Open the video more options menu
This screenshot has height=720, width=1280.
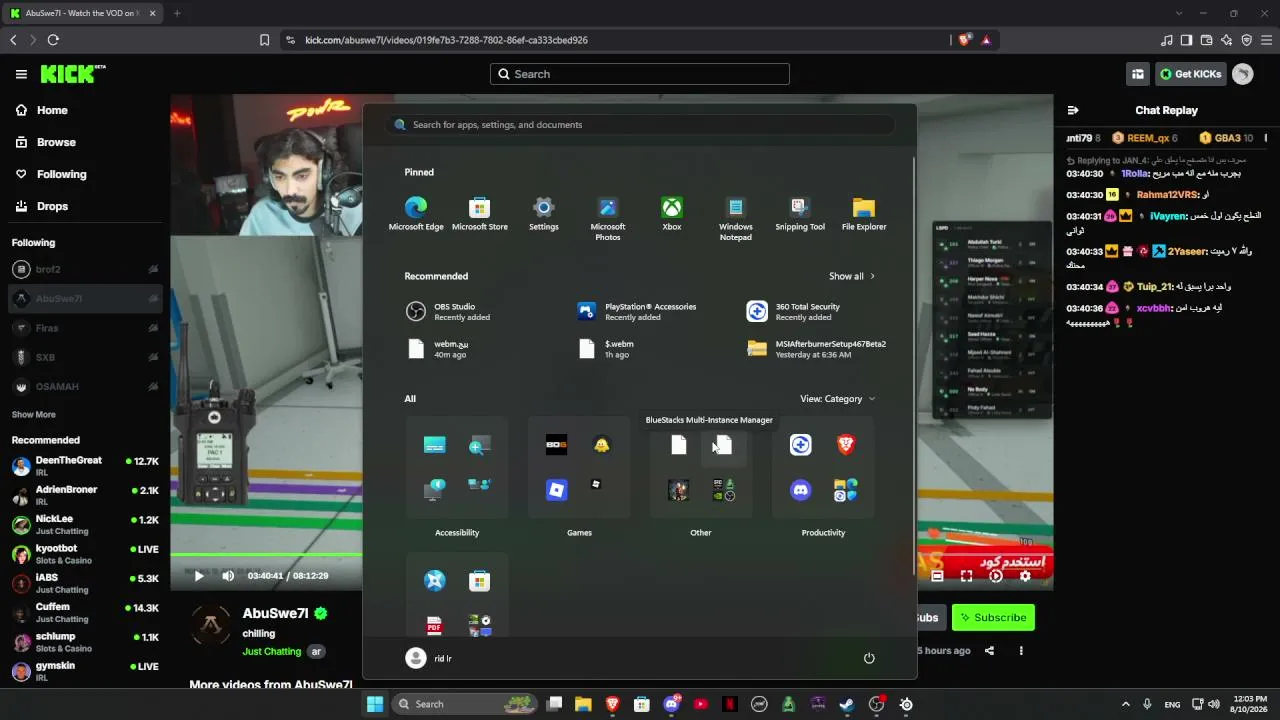point(1021,651)
